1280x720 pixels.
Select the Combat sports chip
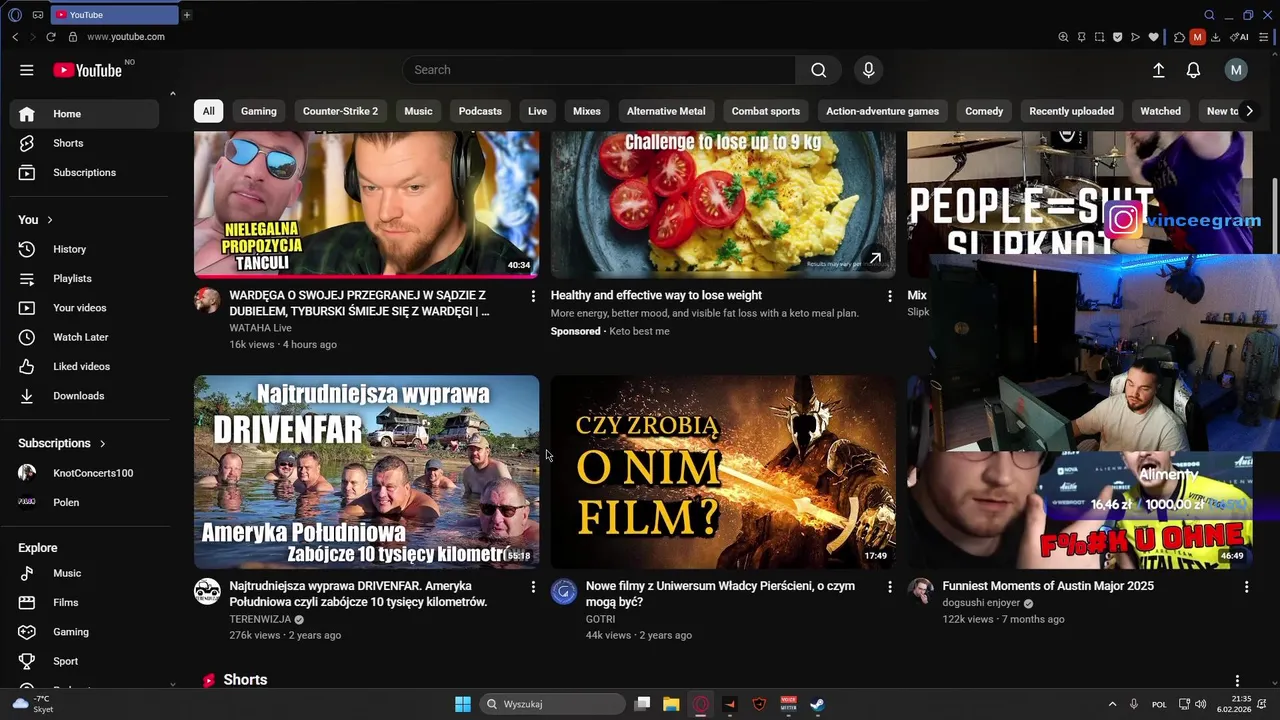click(766, 111)
